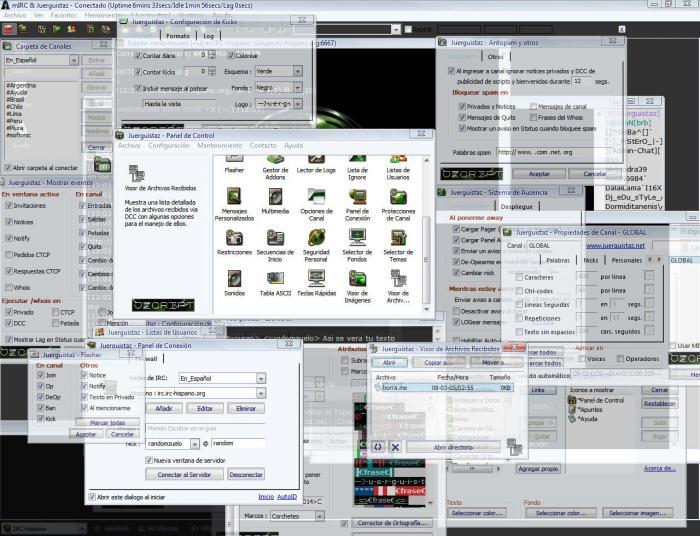Click Conectar al Servidor button
700x536 pixels.
click(x=184, y=474)
